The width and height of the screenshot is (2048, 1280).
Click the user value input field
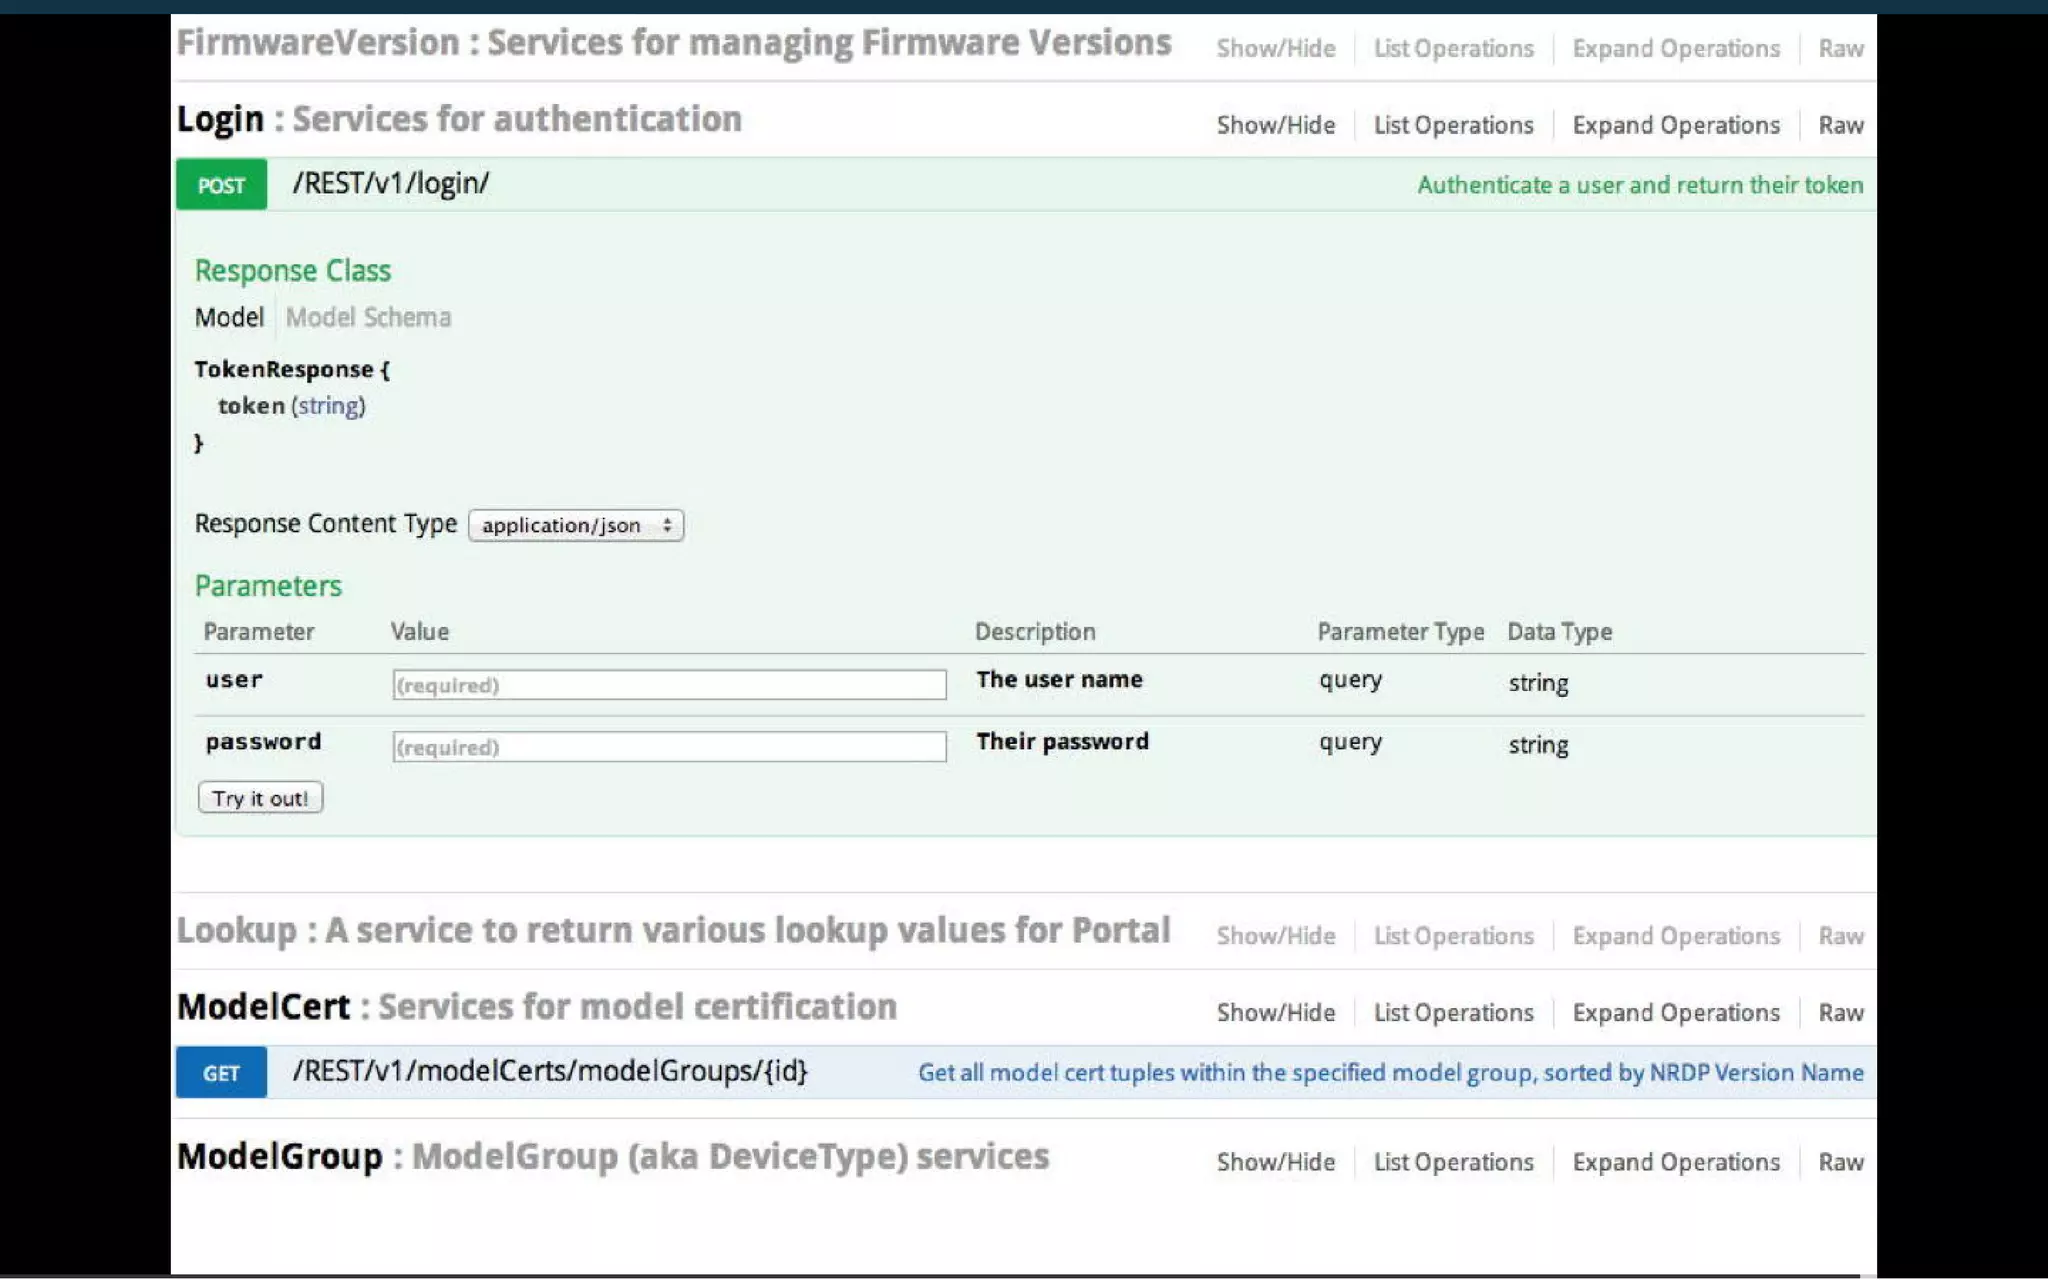(669, 685)
